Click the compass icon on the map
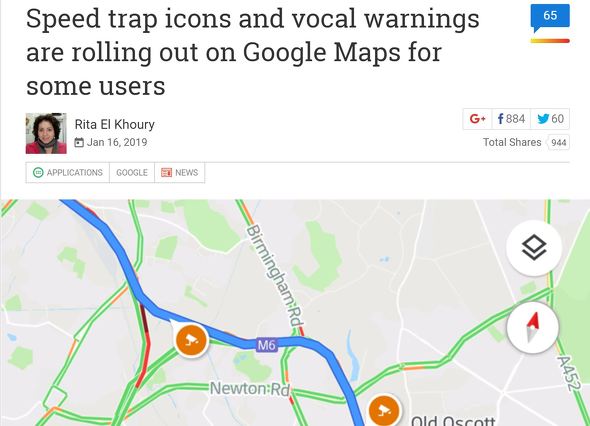Screen dimensions: 590x426 click(533, 327)
